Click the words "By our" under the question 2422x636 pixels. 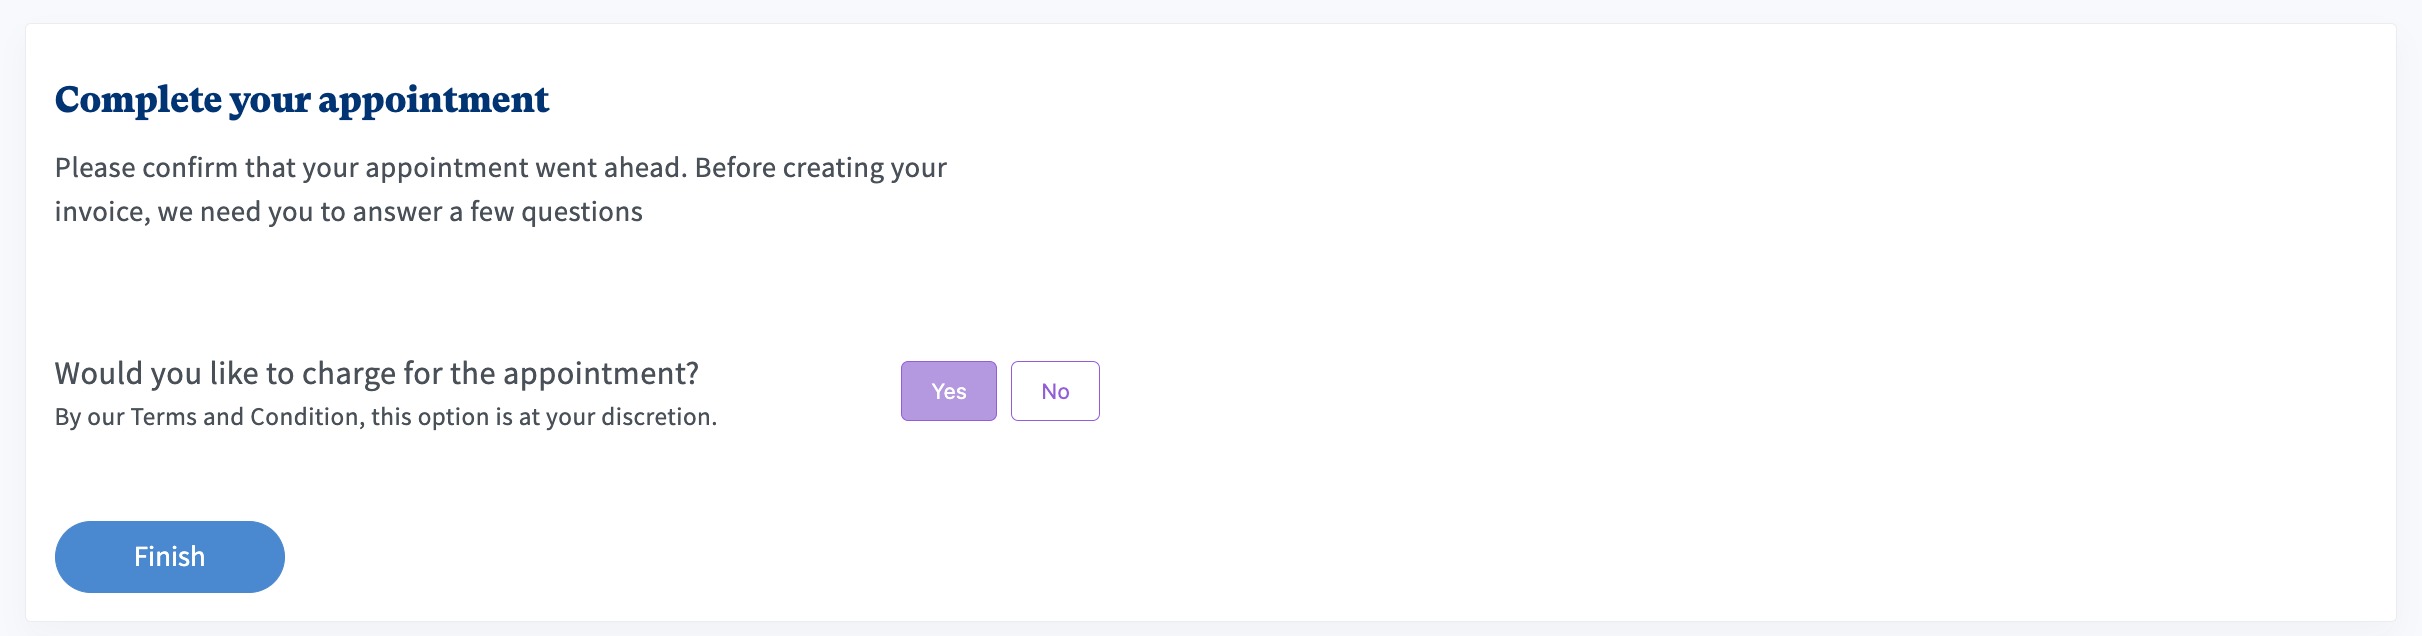[89, 417]
